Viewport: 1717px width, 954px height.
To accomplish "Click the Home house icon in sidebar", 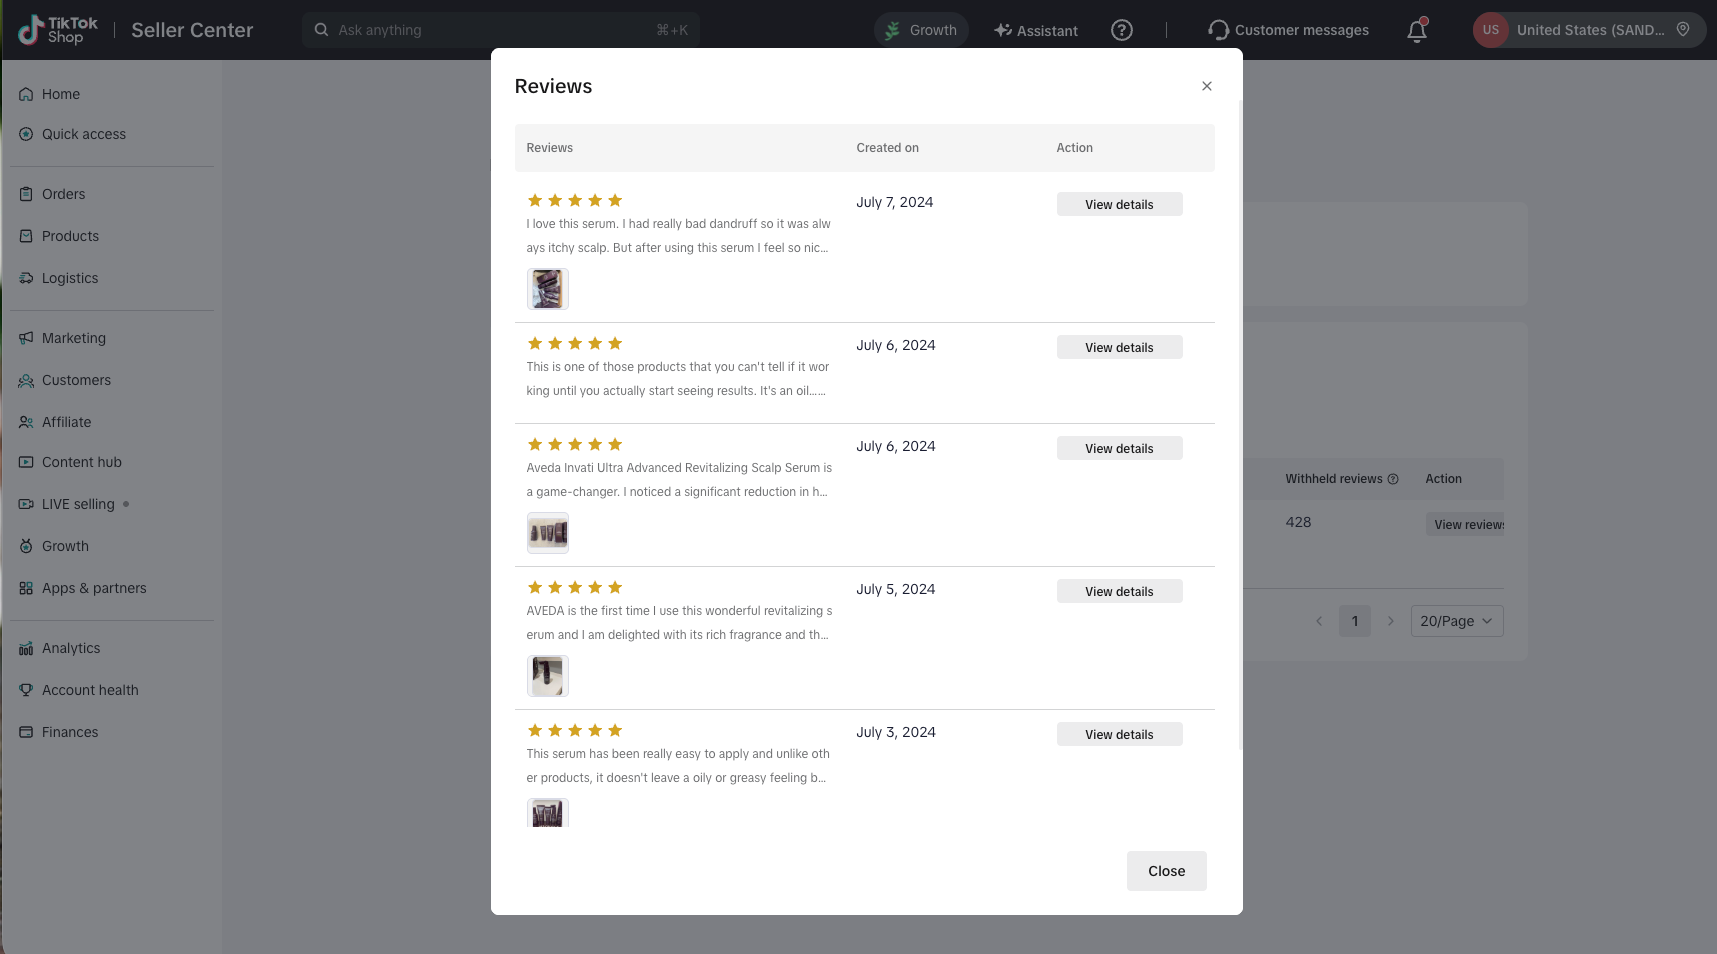I will click(x=26, y=94).
